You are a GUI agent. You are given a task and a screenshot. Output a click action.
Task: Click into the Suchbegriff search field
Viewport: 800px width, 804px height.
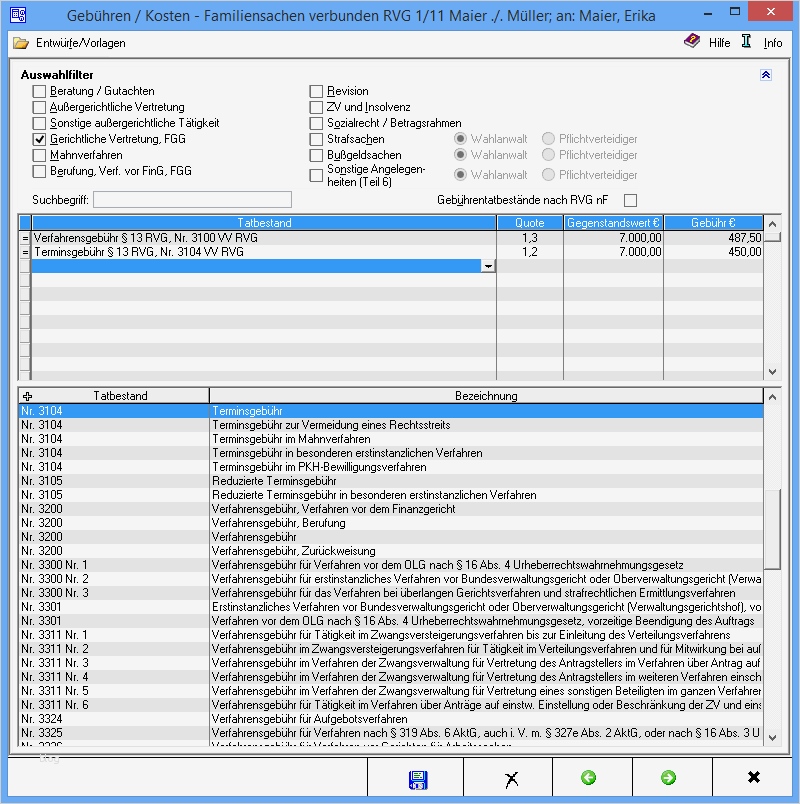(x=192, y=199)
